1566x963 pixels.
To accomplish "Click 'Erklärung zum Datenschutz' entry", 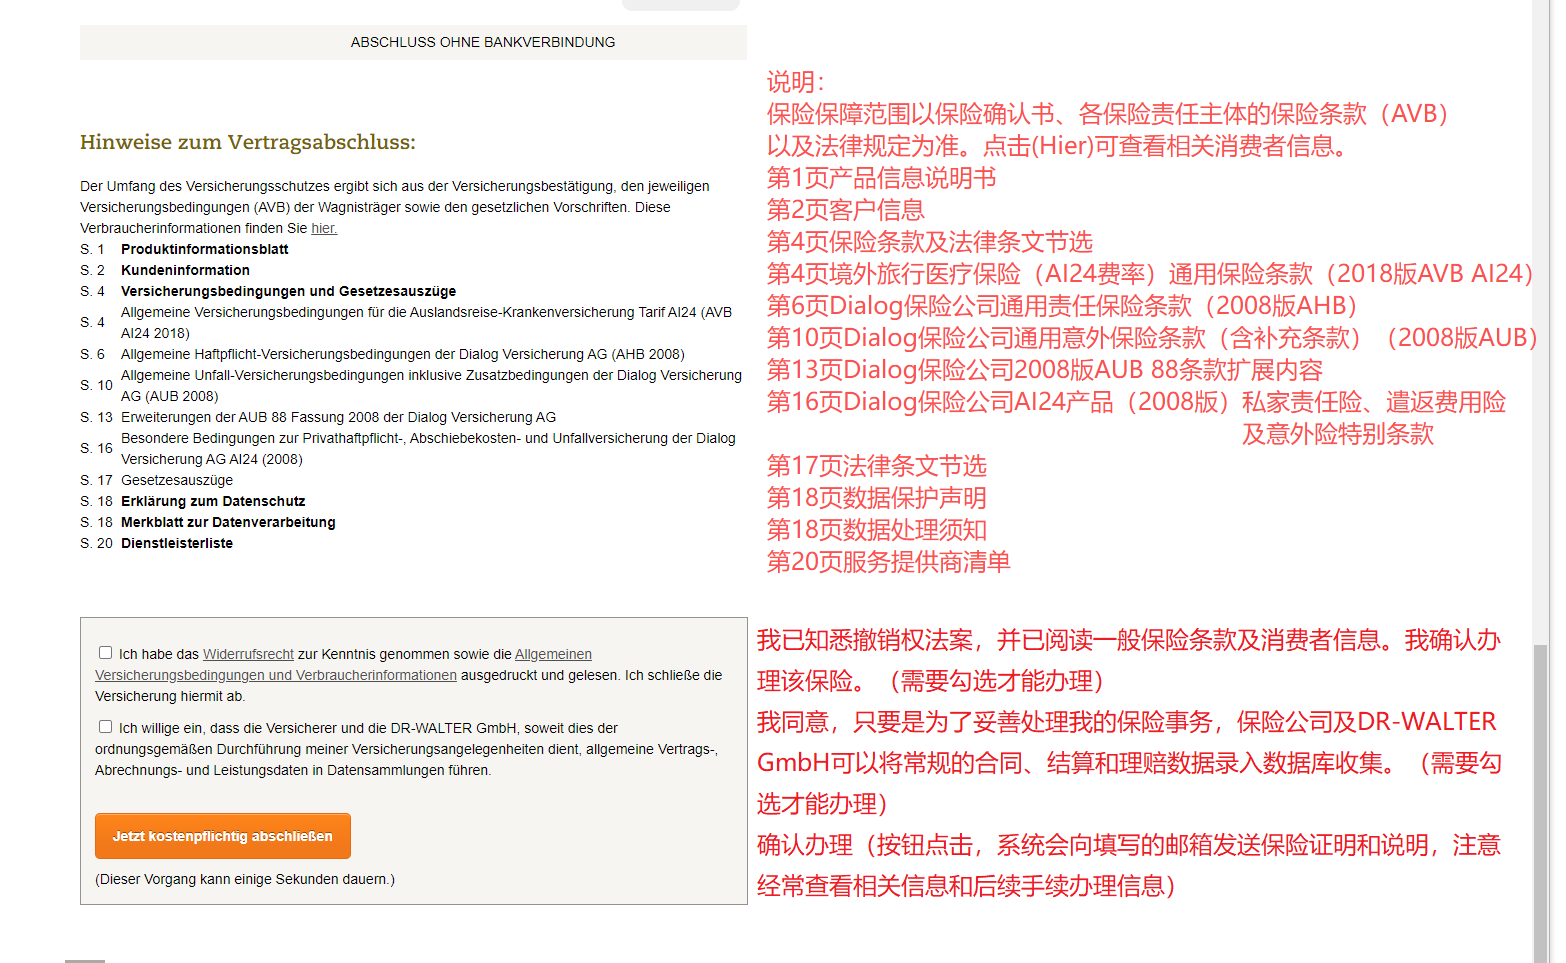I will coord(213,501).
